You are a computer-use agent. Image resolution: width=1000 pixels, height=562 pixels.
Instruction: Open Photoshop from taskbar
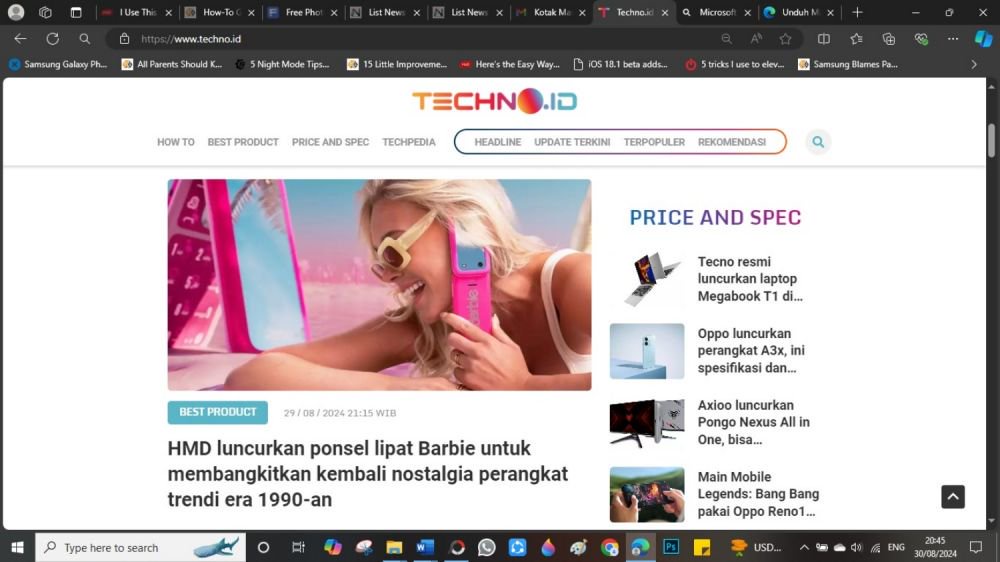click(671, 547)
